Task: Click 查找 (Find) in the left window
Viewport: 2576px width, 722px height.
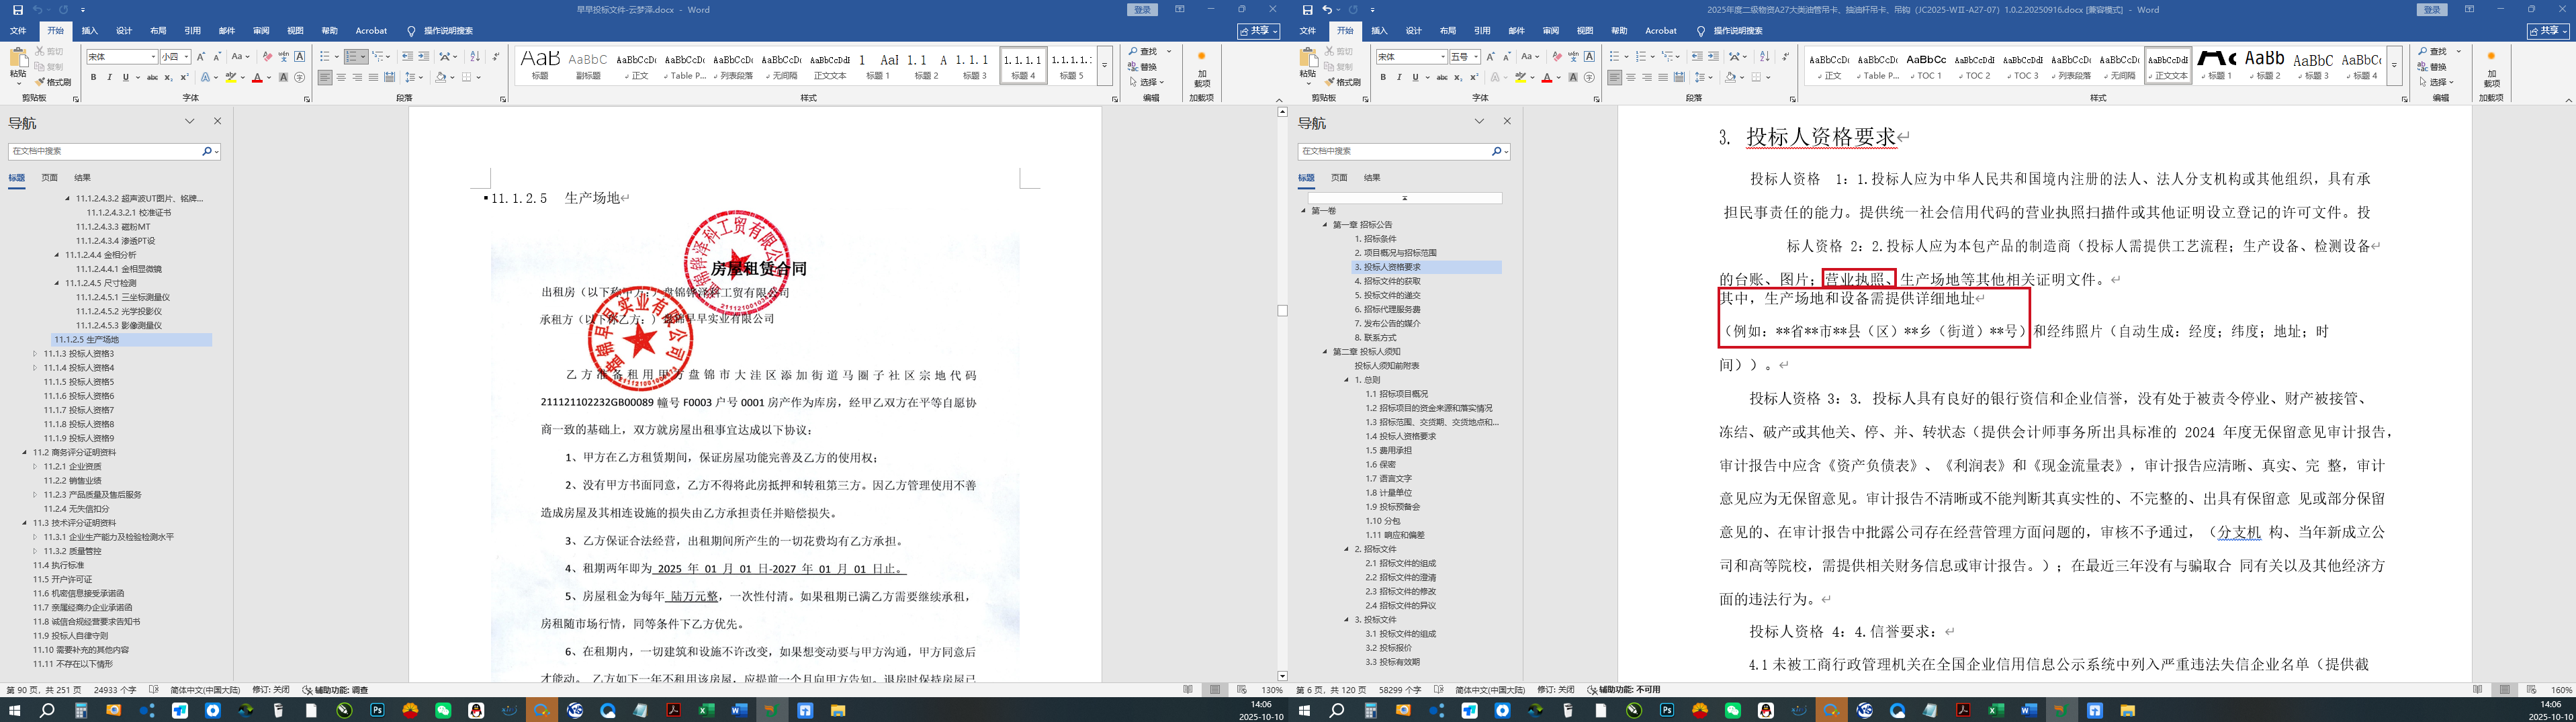Action: 1143,52
